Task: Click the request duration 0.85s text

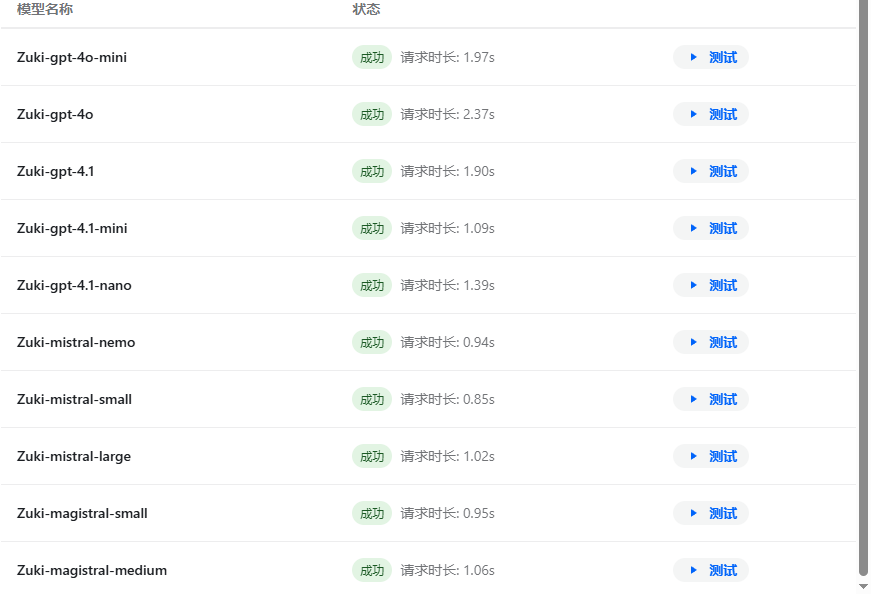Action: [447, 400]
